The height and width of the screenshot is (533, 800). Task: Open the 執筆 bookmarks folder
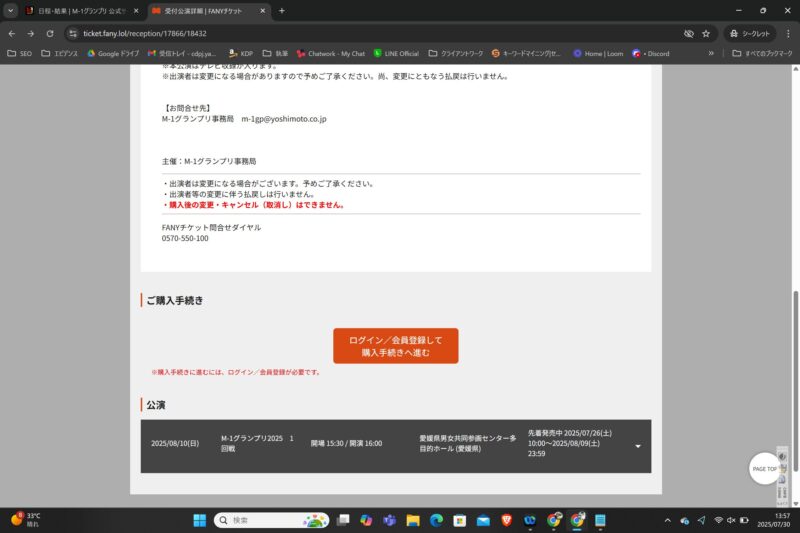coord(275,54)
